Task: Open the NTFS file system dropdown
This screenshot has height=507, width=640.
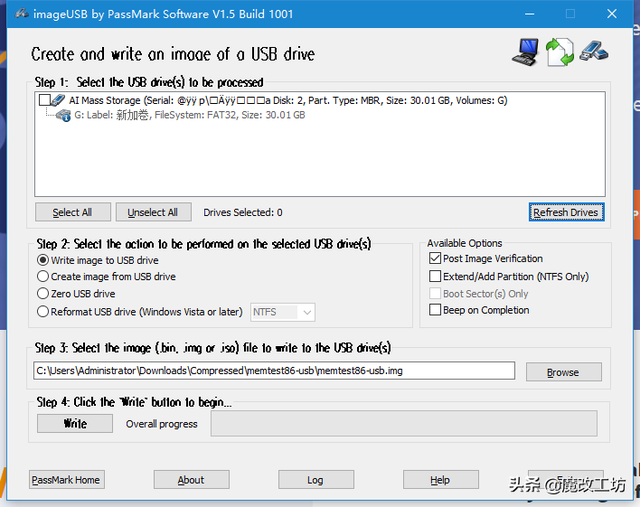Action: [x=282, y=312]
